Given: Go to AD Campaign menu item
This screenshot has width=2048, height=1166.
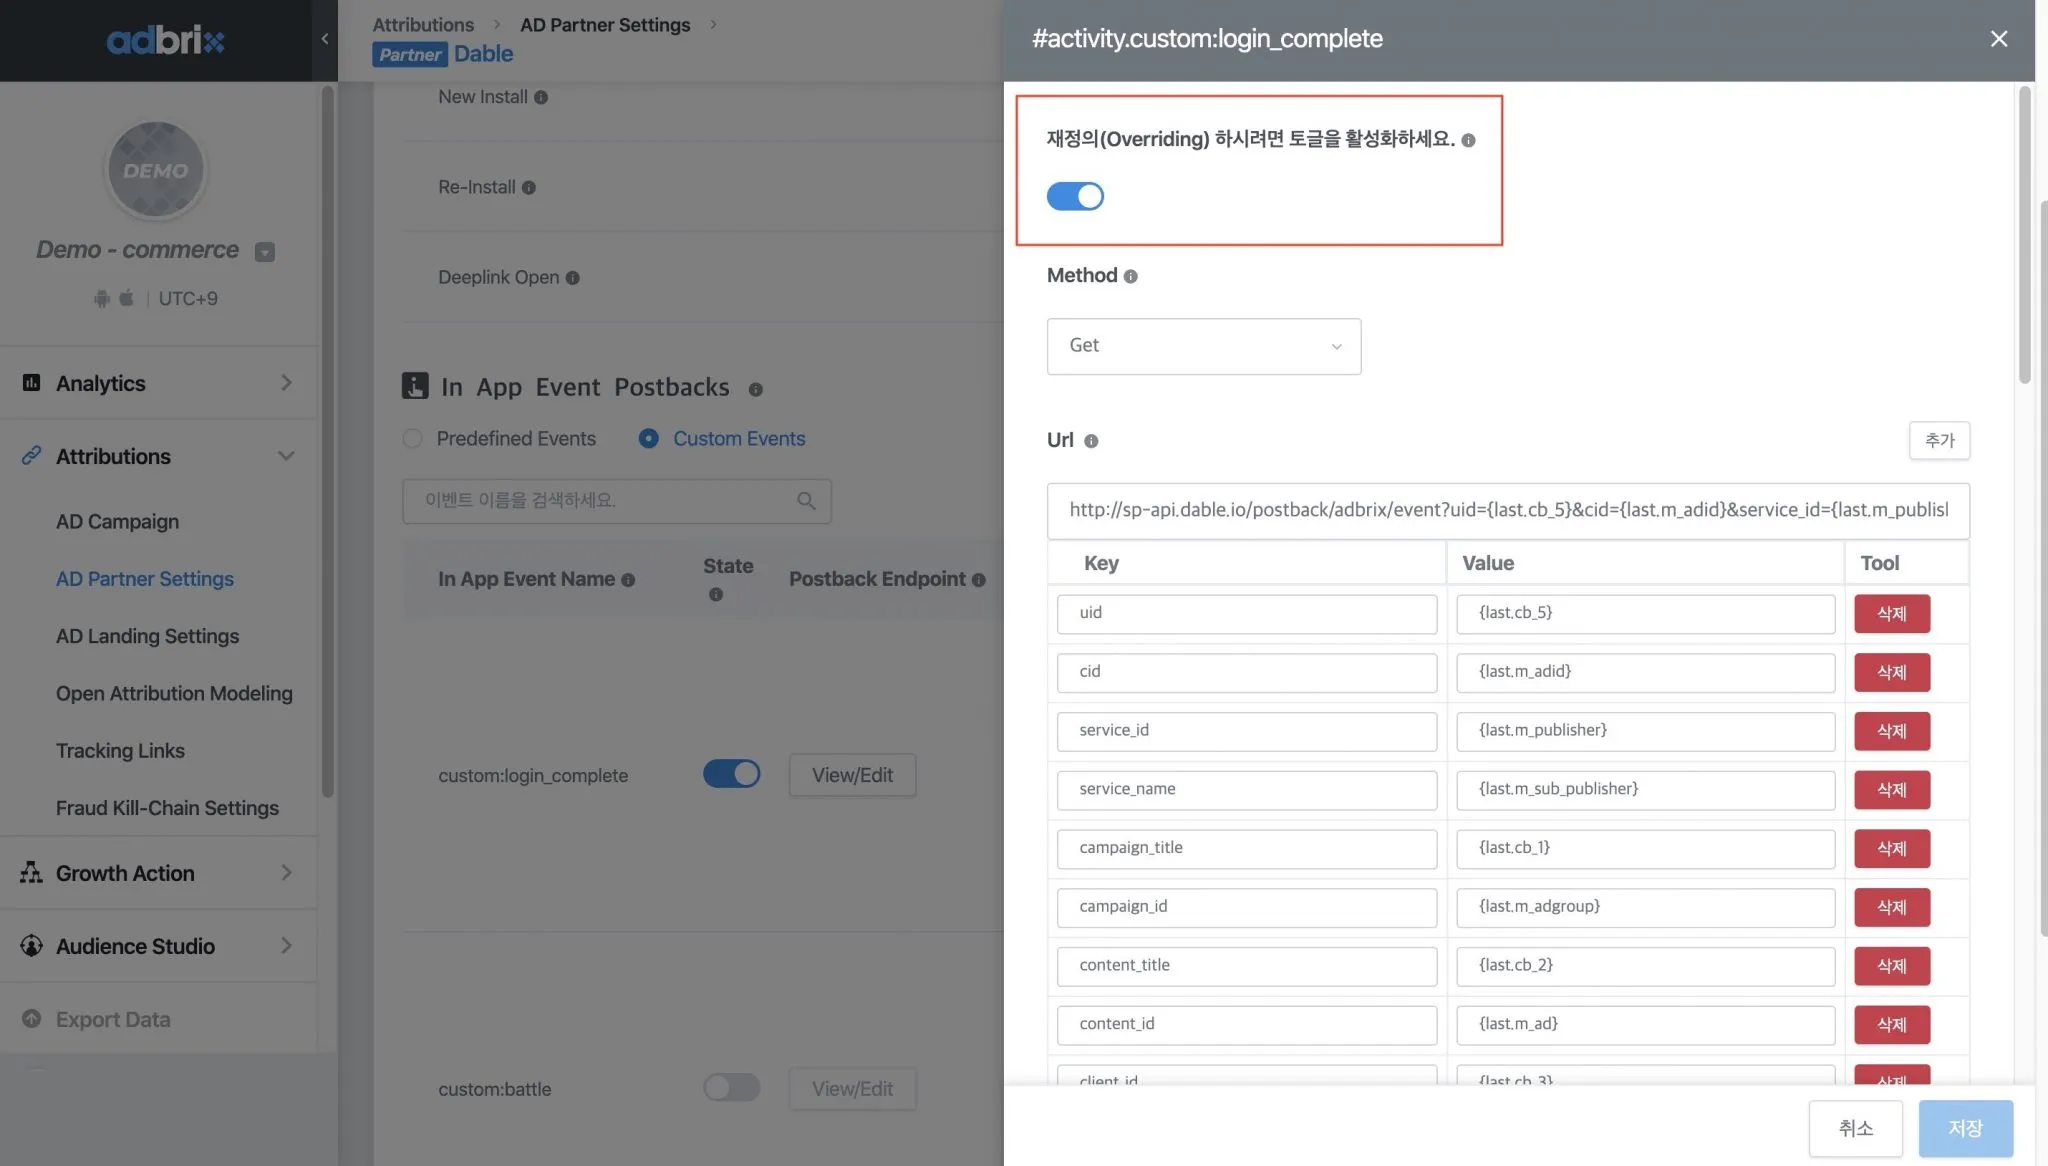Looking at the screenshot, I should pos(117,522).
